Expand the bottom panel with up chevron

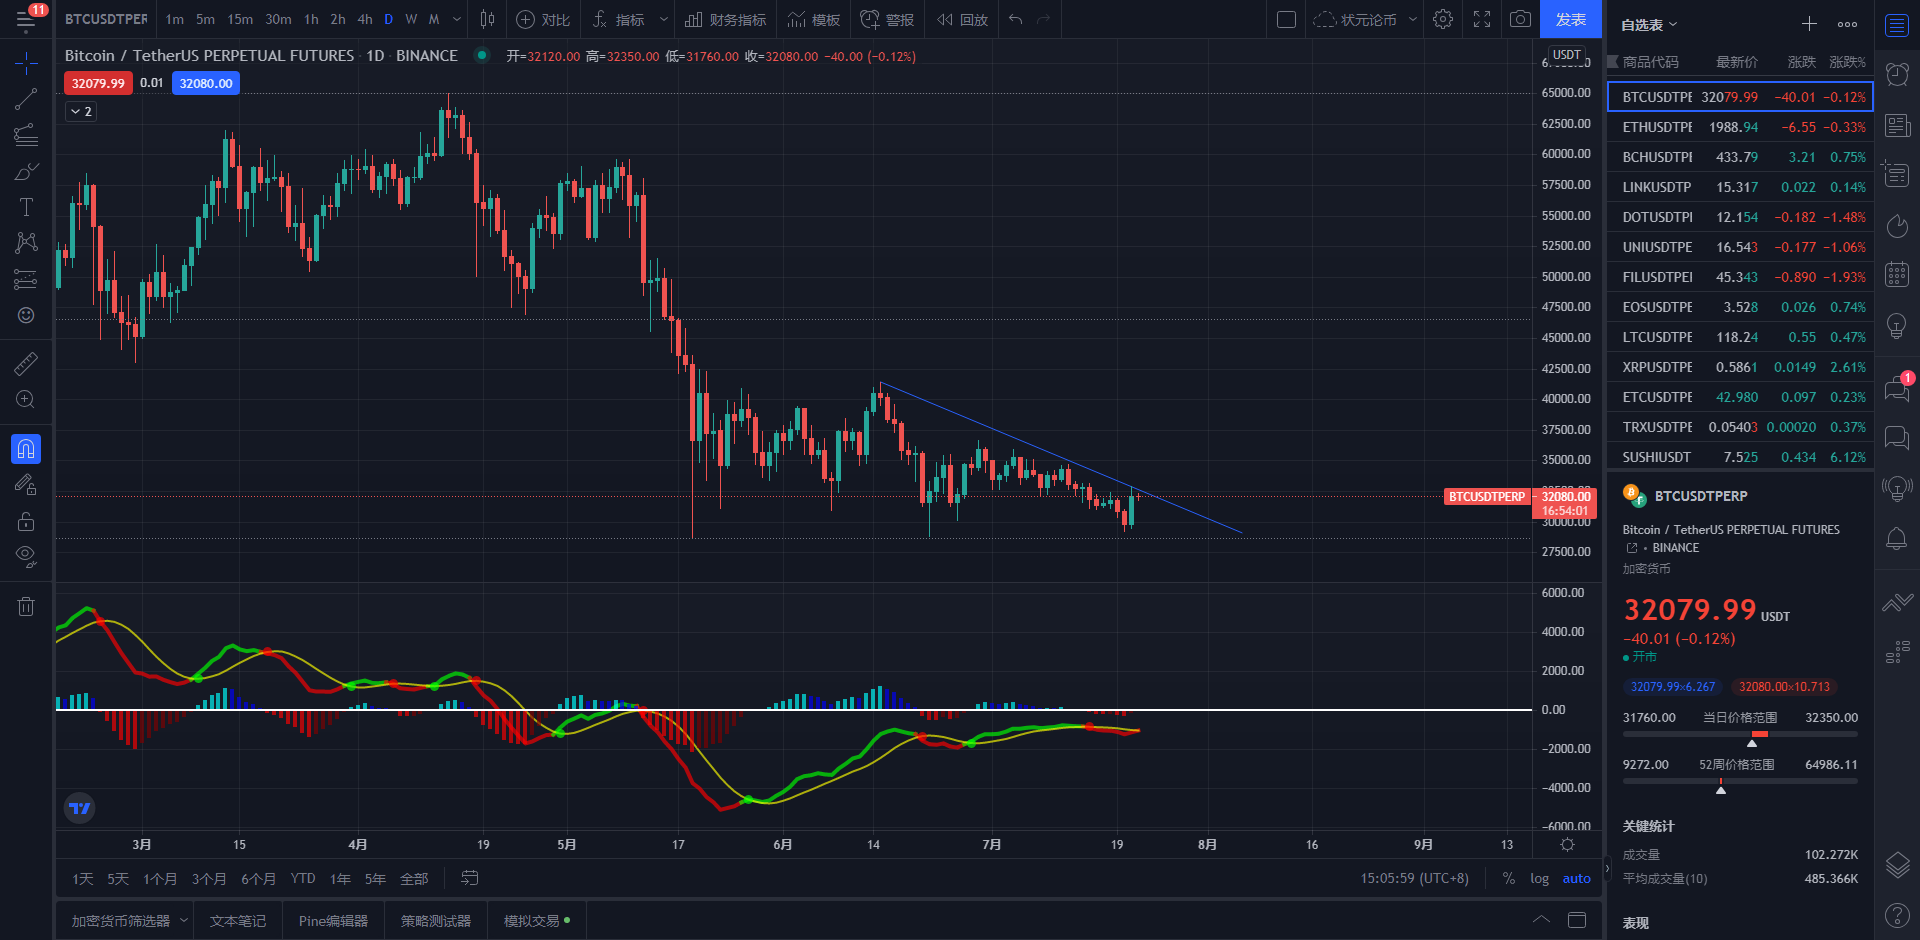pyautogui.click(x=1541, y=920)
